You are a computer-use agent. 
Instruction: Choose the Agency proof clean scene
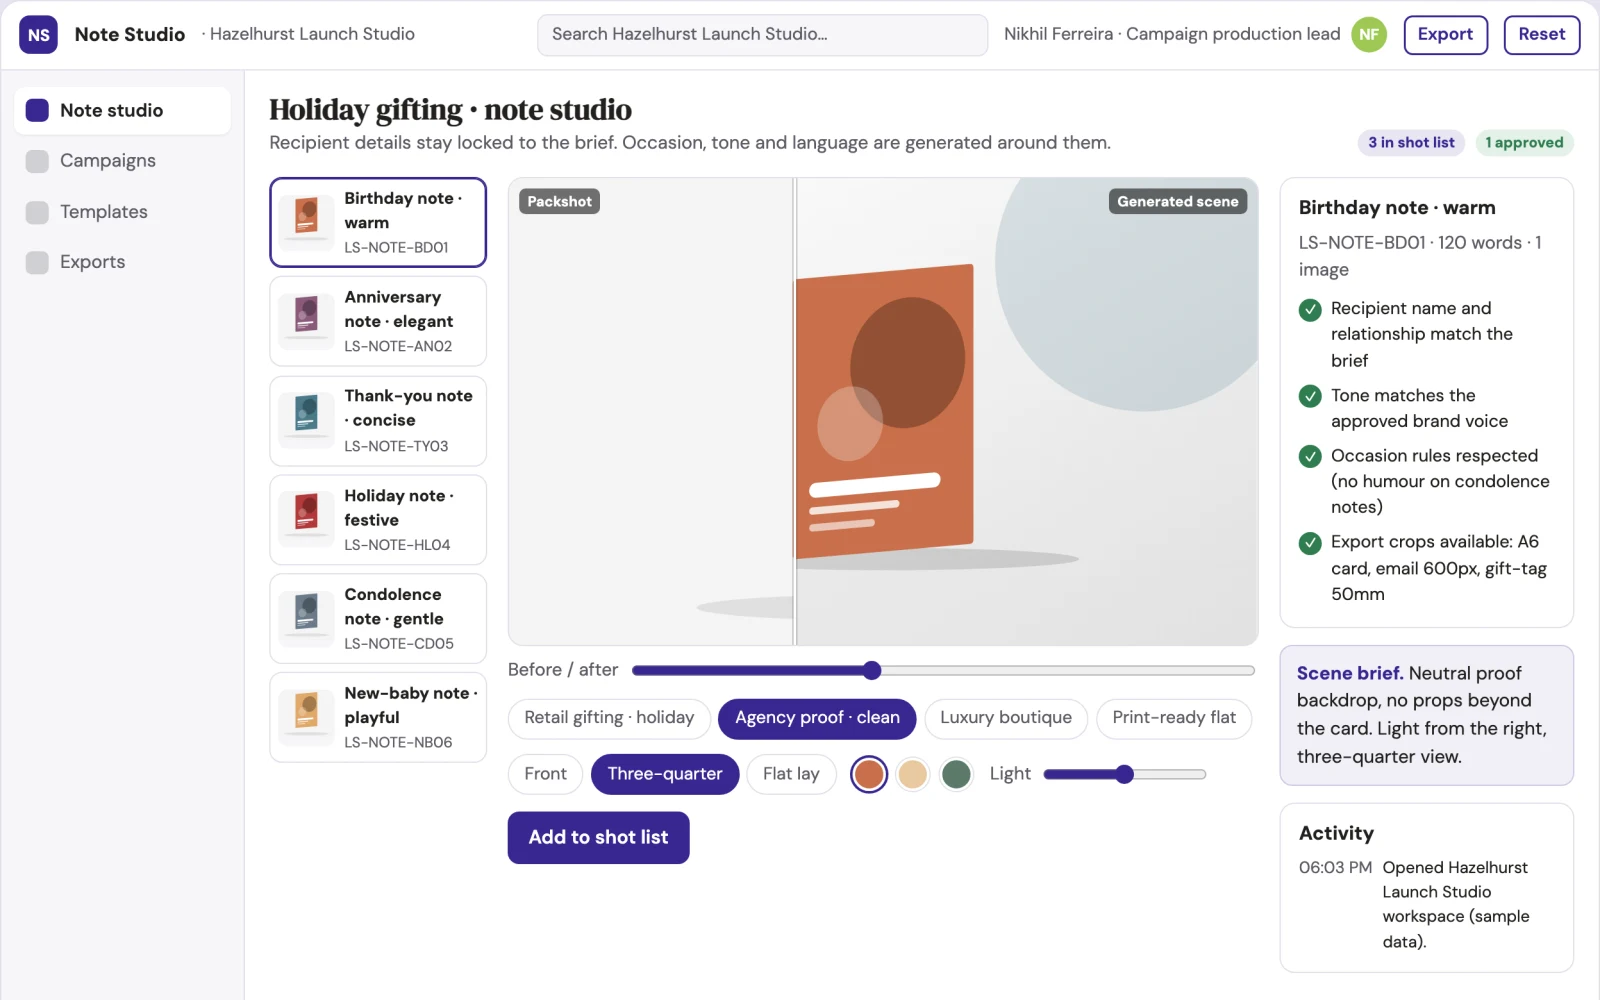817,718
